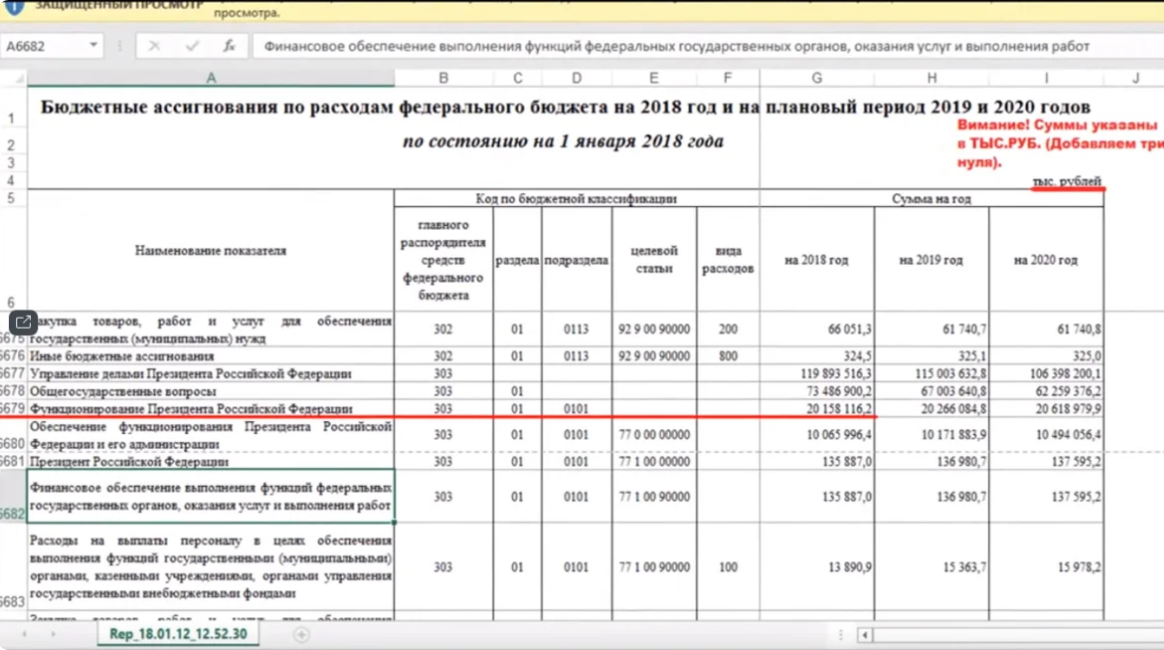Select column I header
Viewport: 1164px width, 650px height.
point(1046,78)
